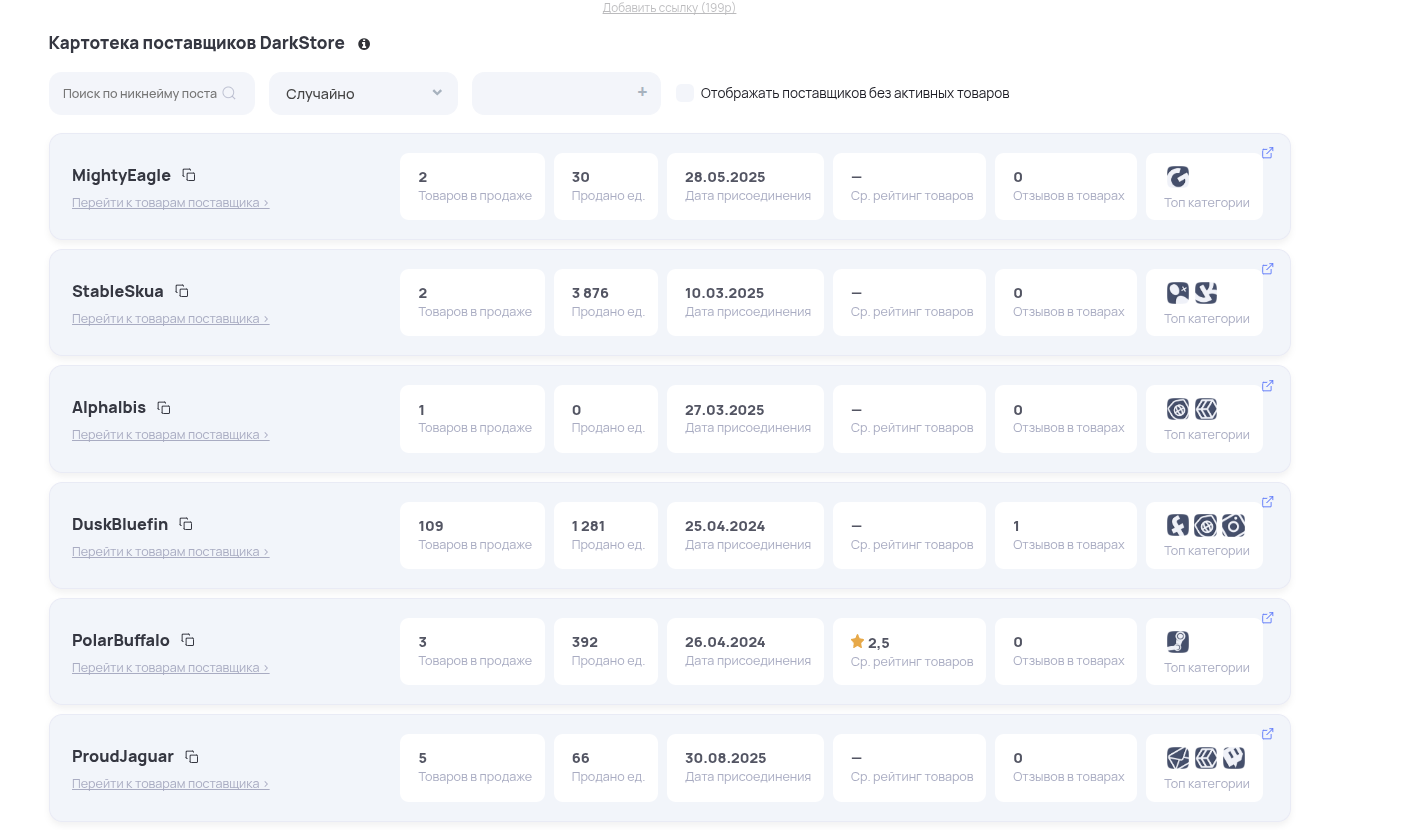Click the second top category icon for StableSkua

[x=1206, y=293]
